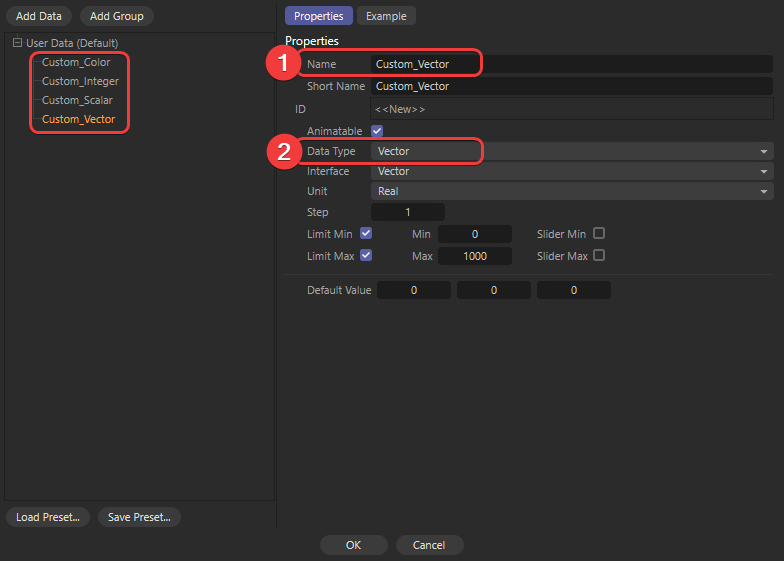Enable the Slider Max checkbox
This screenshot has width=784, height=561.
click(599, 255)
